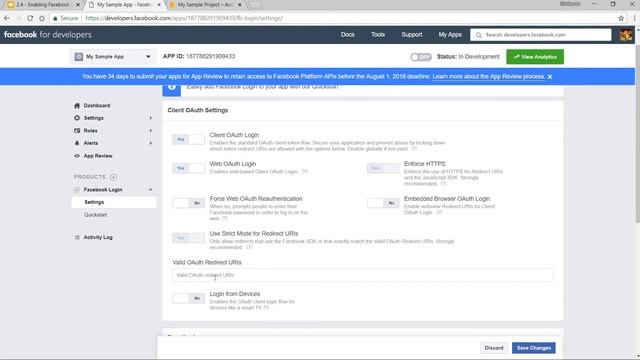Open the My Sample App dropdown

(113, 57)
